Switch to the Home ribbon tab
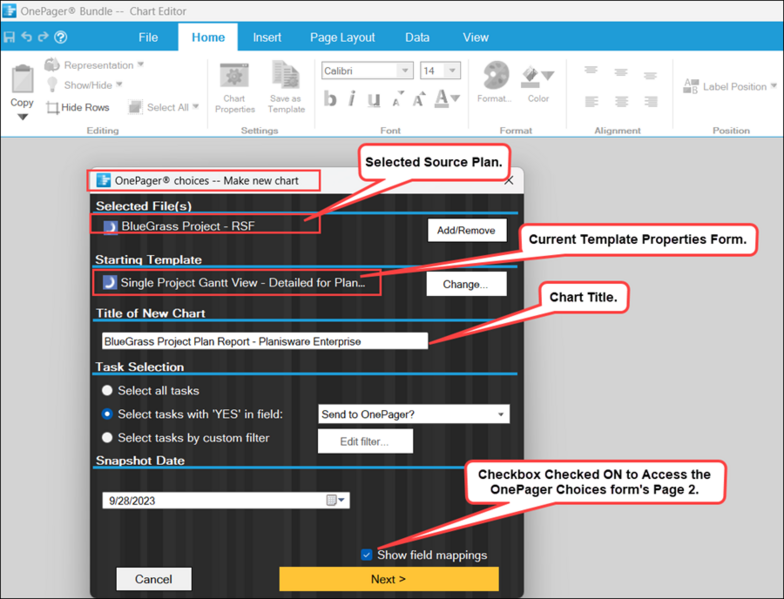The image size is (784, 599). click(x=208, y=38)
